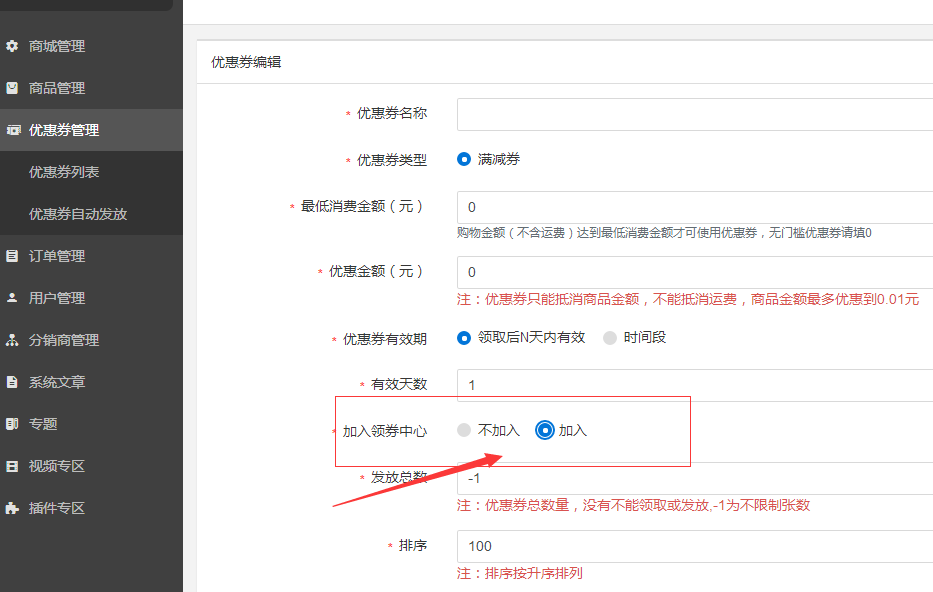
Task: Select 不加入 for coupon center
Action: 464,430
